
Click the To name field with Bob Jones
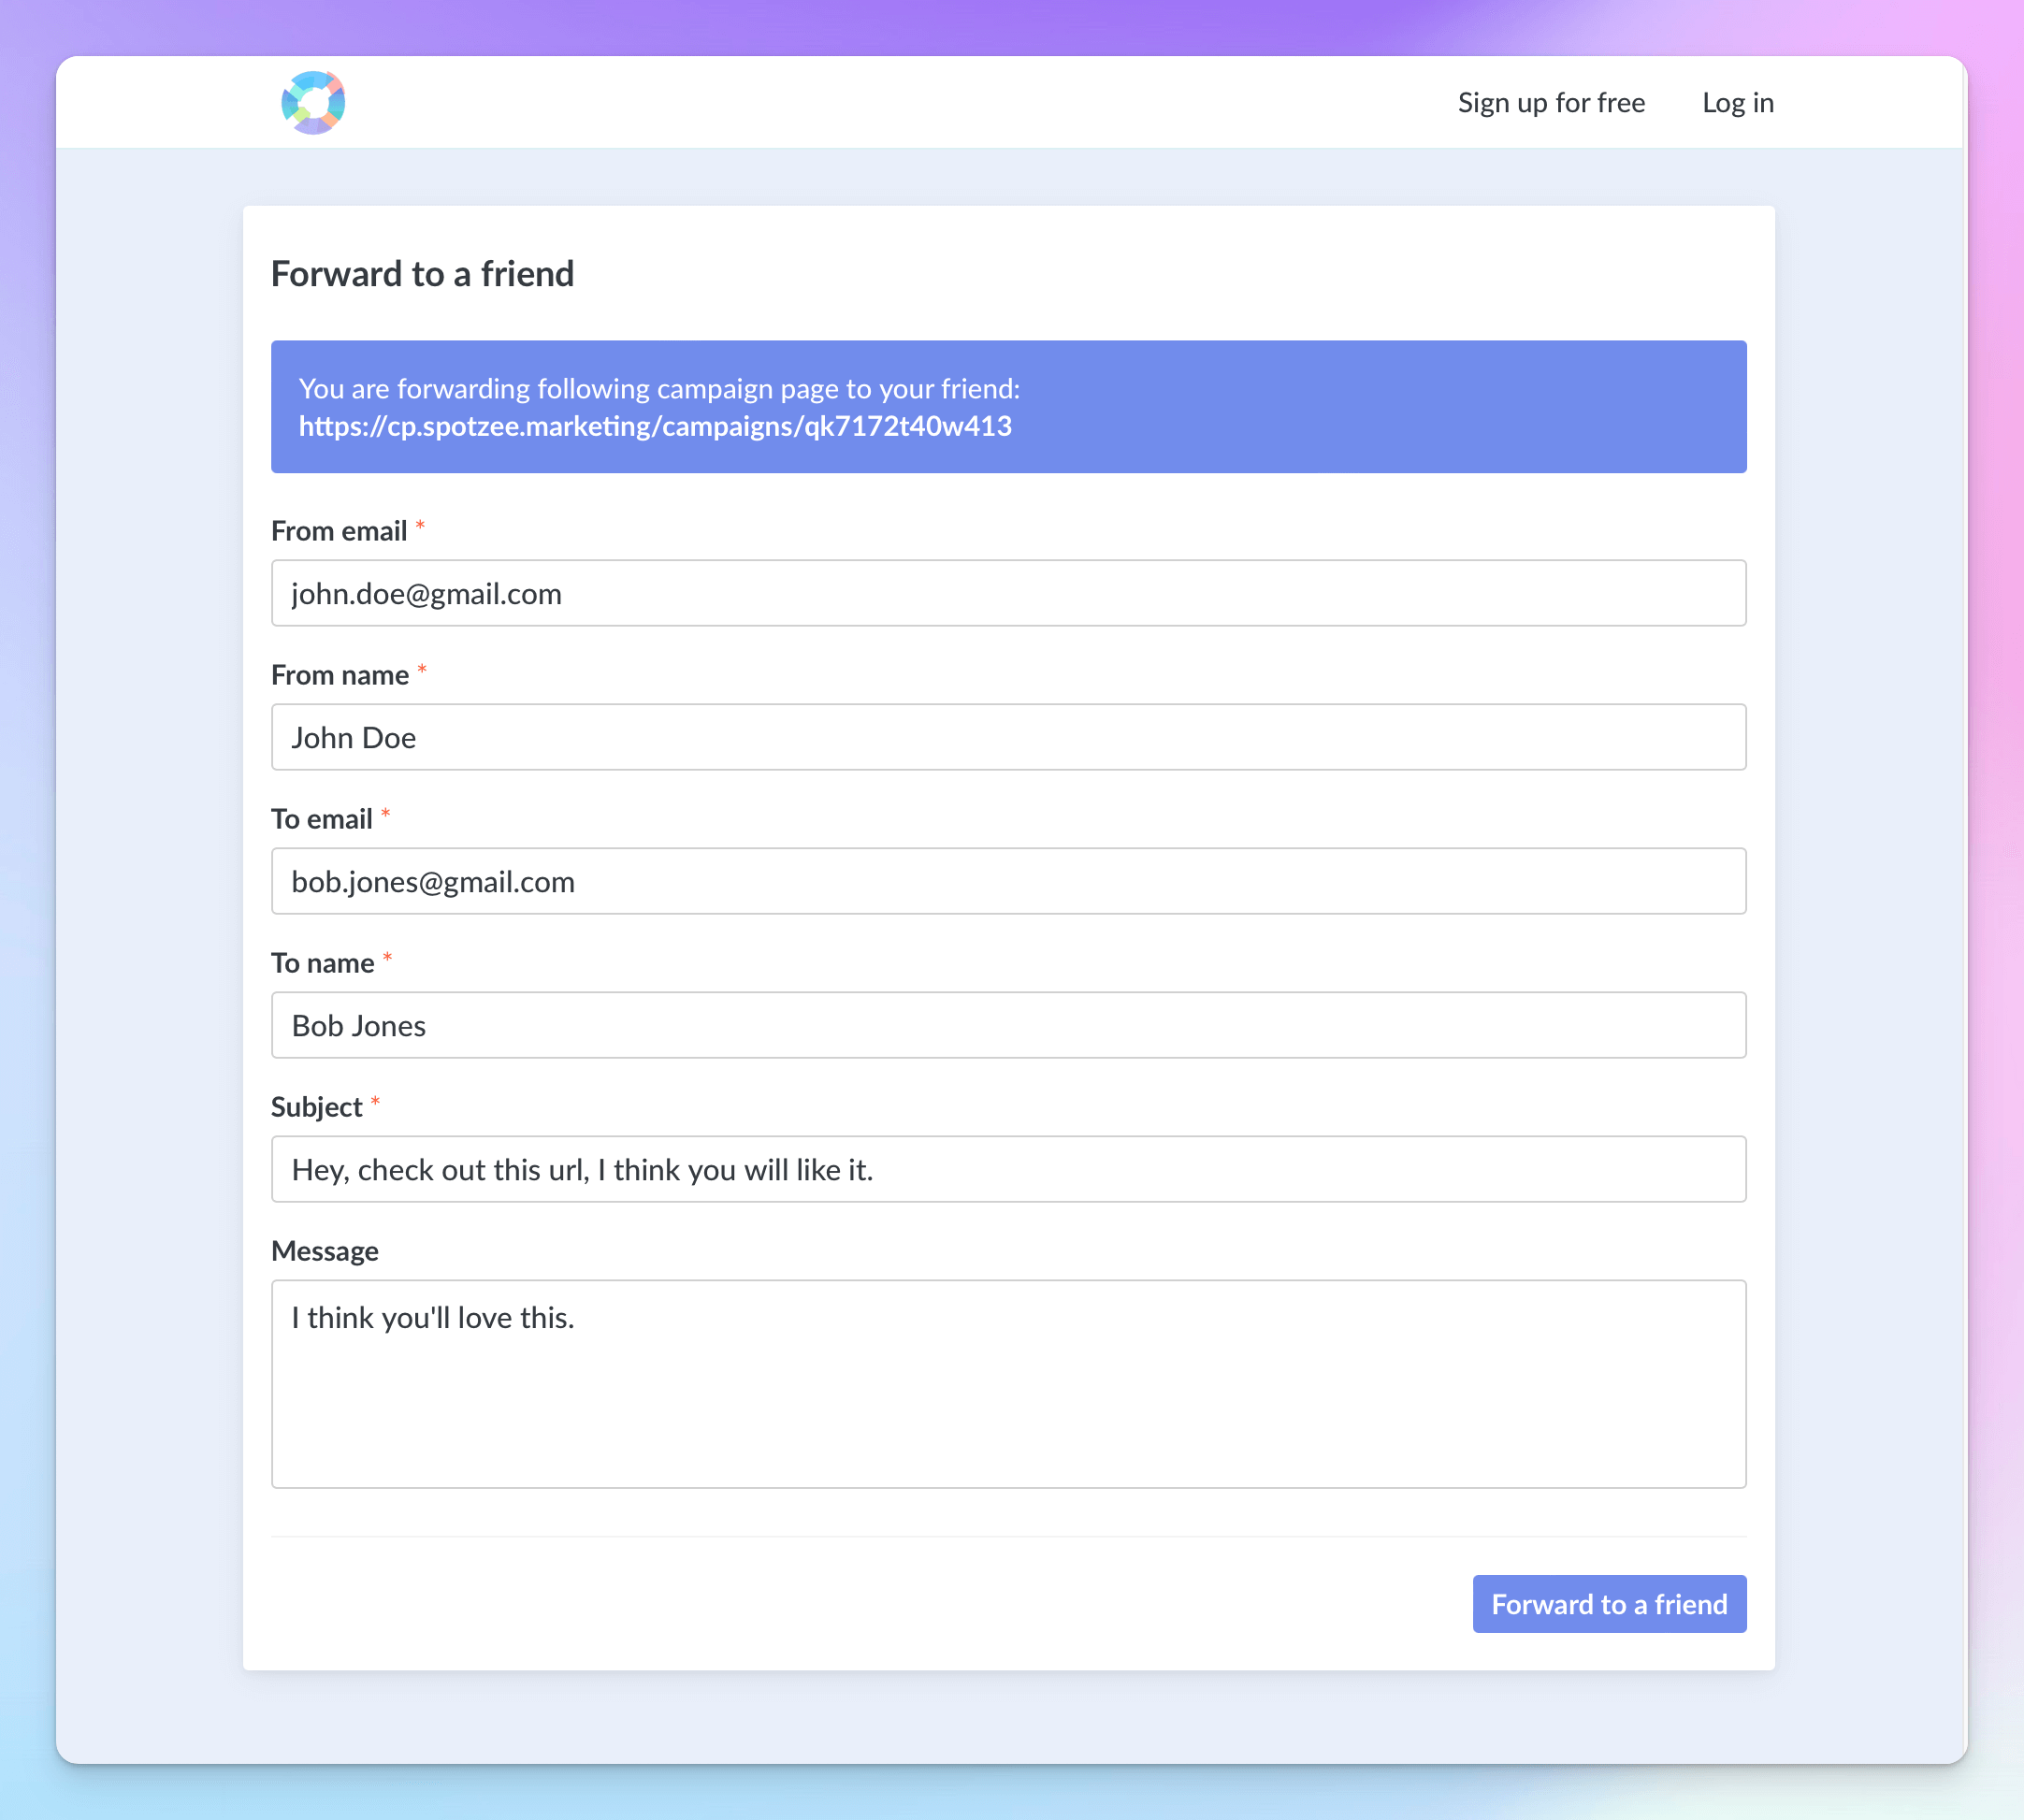[x=1008, y=1025]
